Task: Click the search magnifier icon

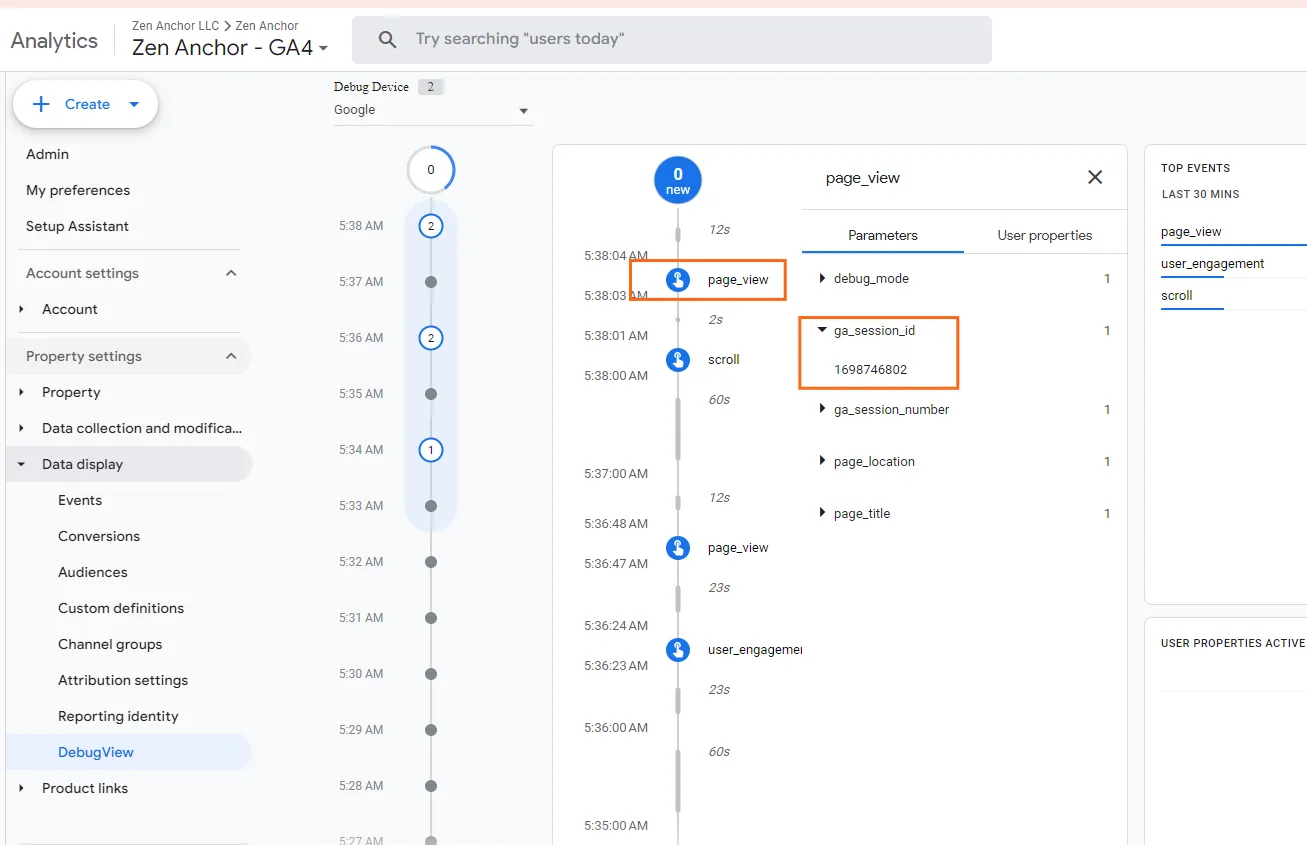Action: (387, 40)
